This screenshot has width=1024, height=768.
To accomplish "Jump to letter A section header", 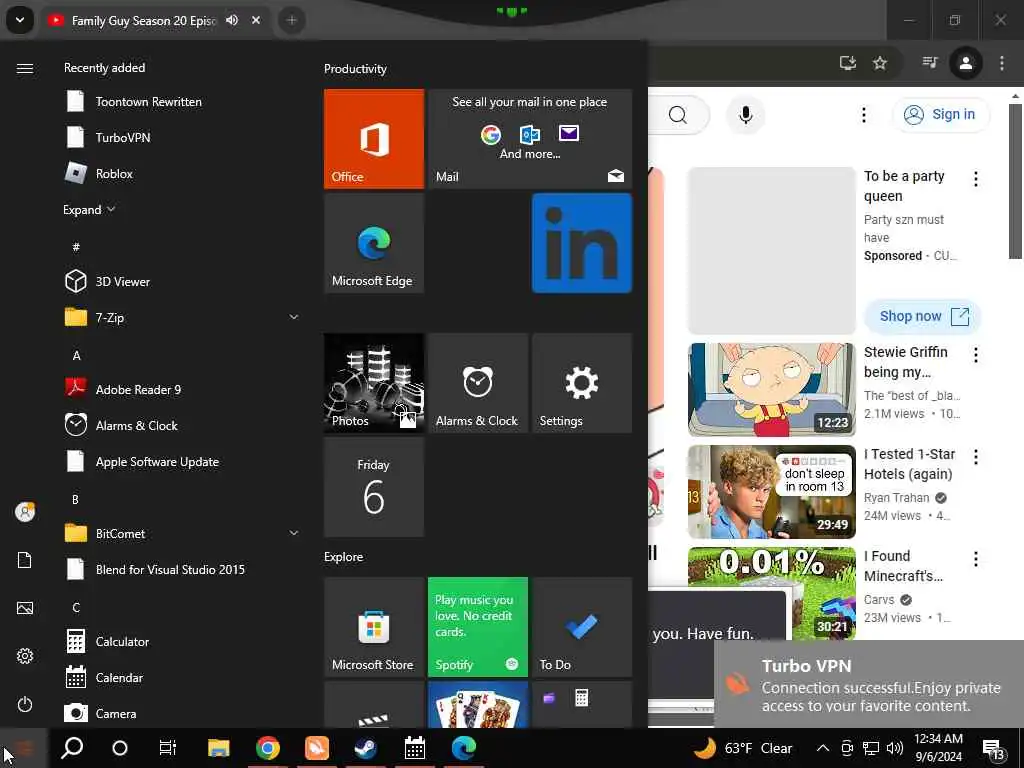I will click(x=76, y=355).
